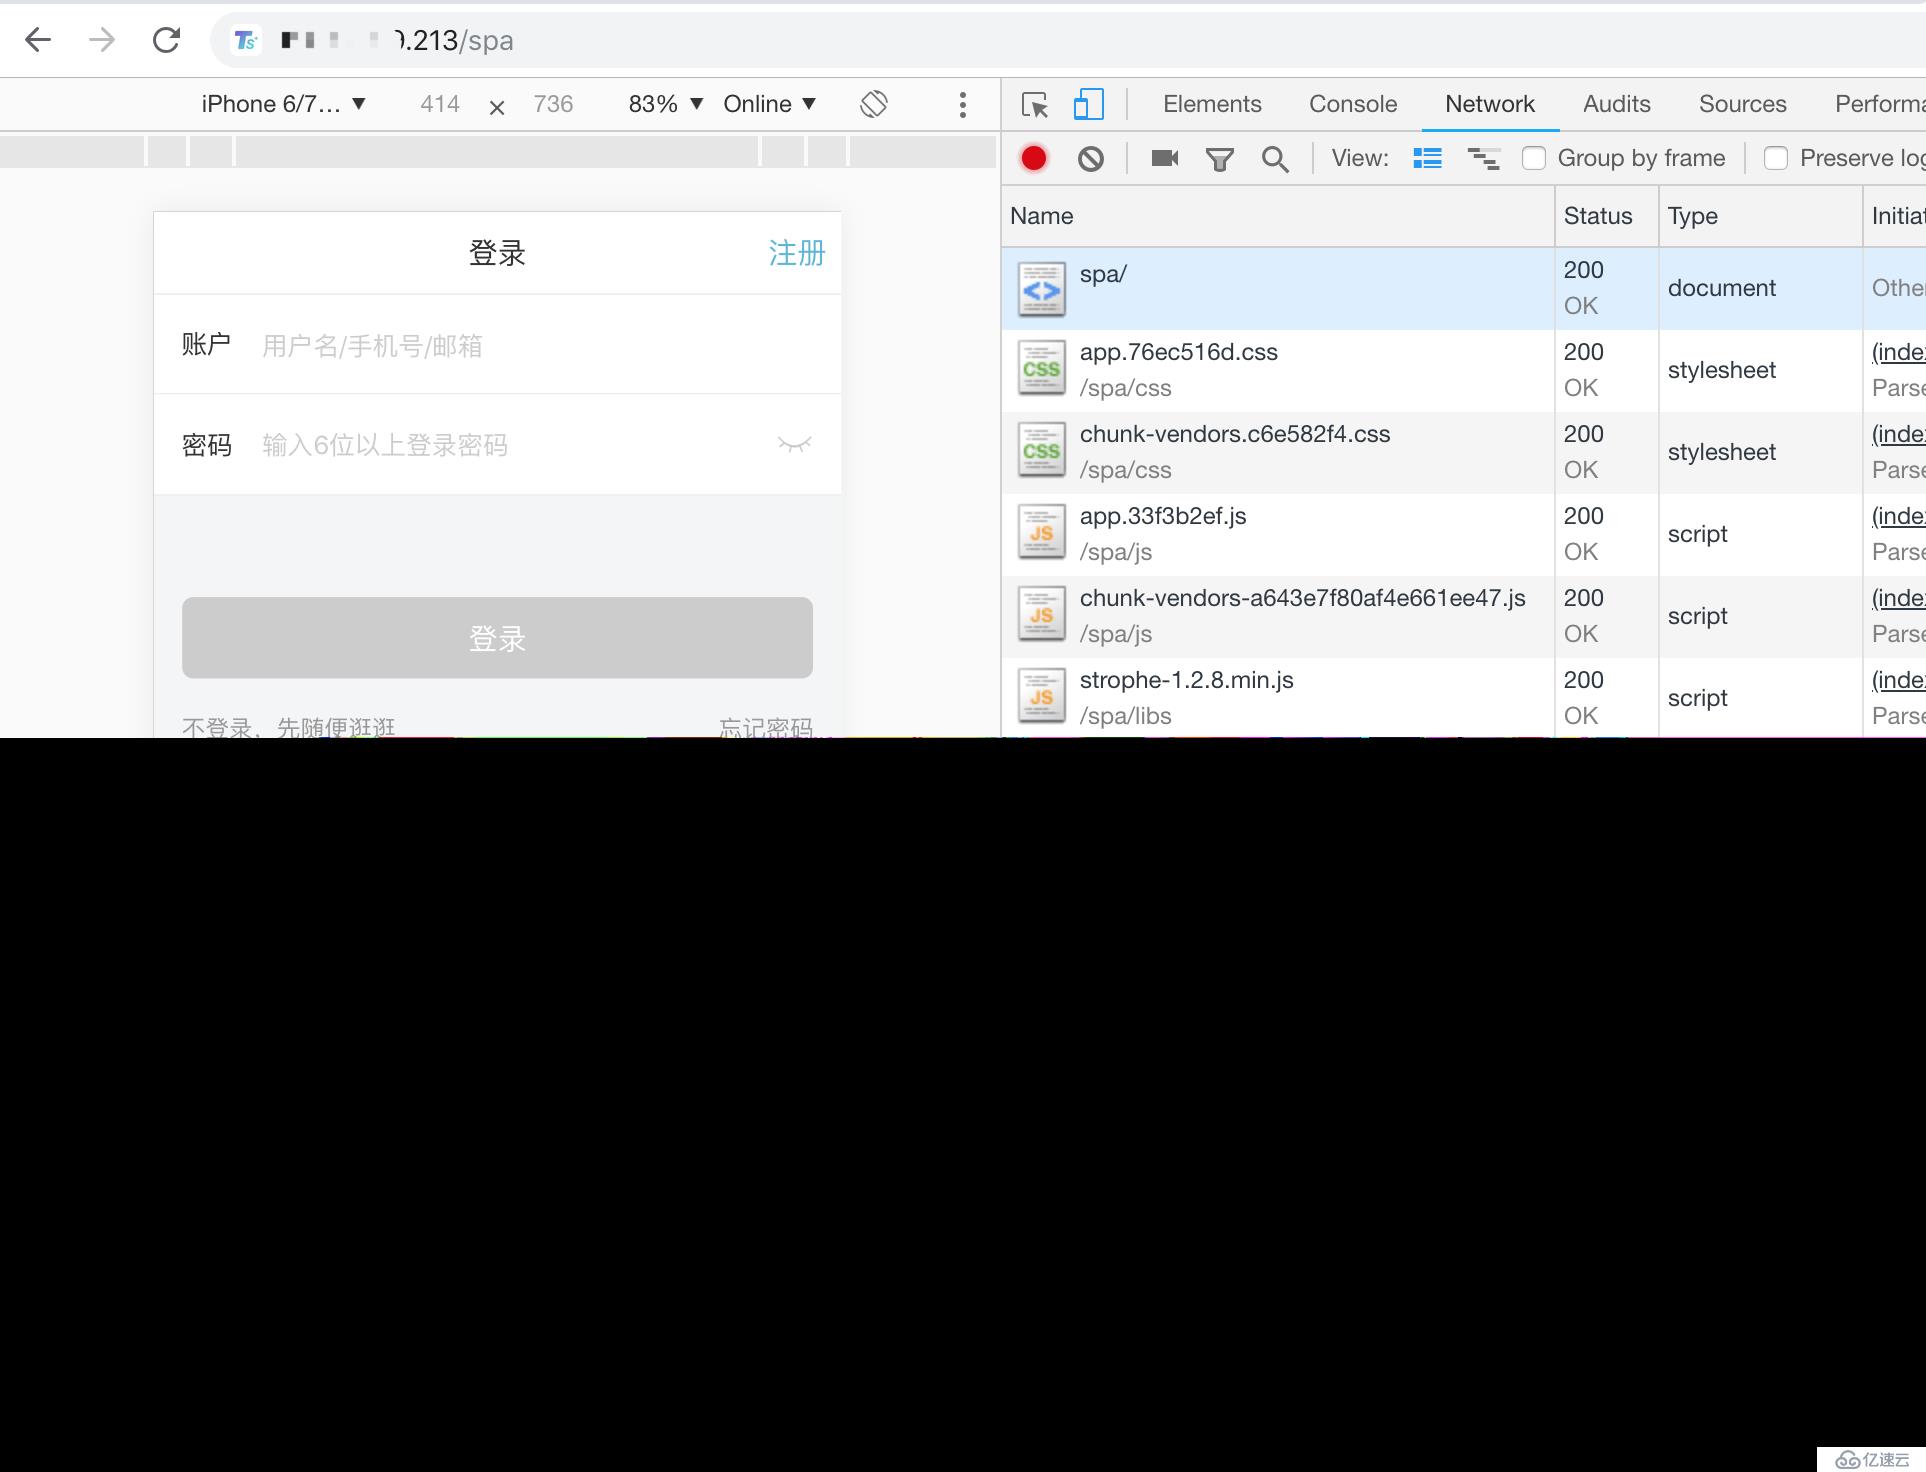
Task: Toggle Preserve log checkbox
Action: 1775,158
